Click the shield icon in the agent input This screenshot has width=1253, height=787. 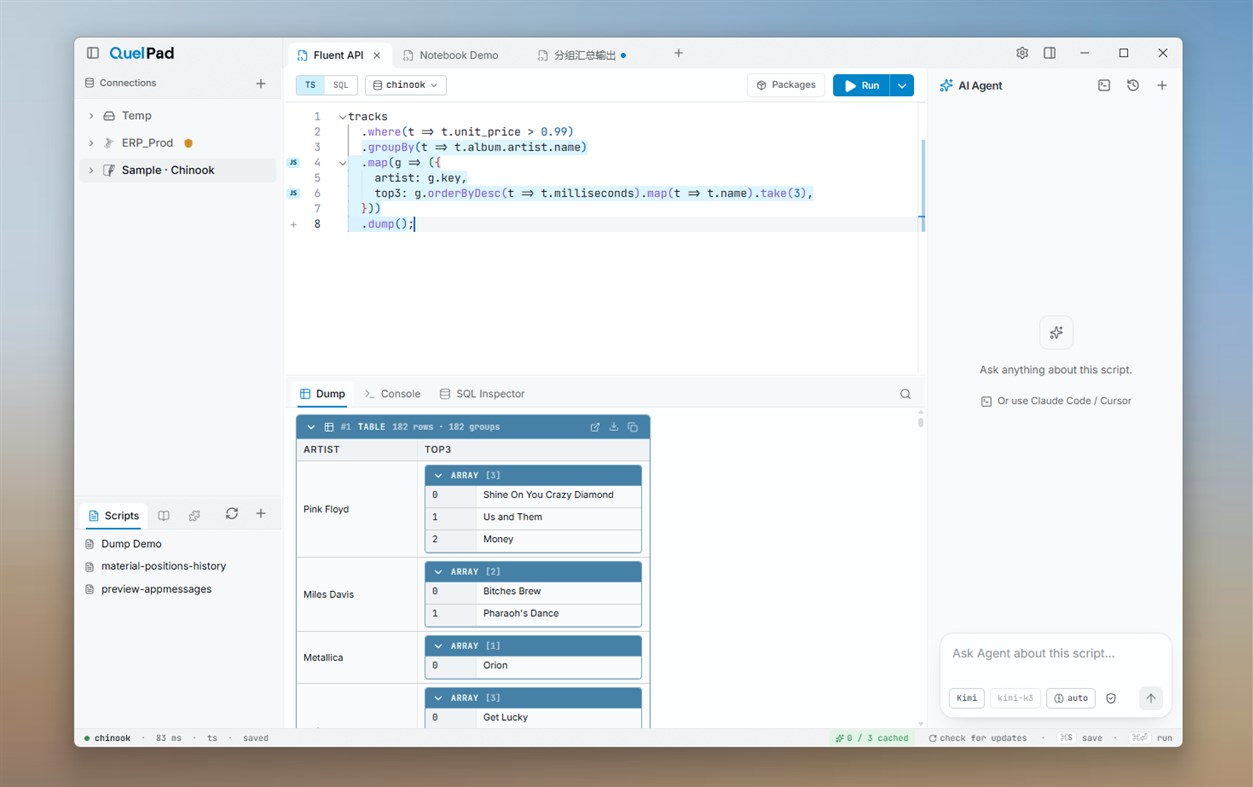(1111, 698)
